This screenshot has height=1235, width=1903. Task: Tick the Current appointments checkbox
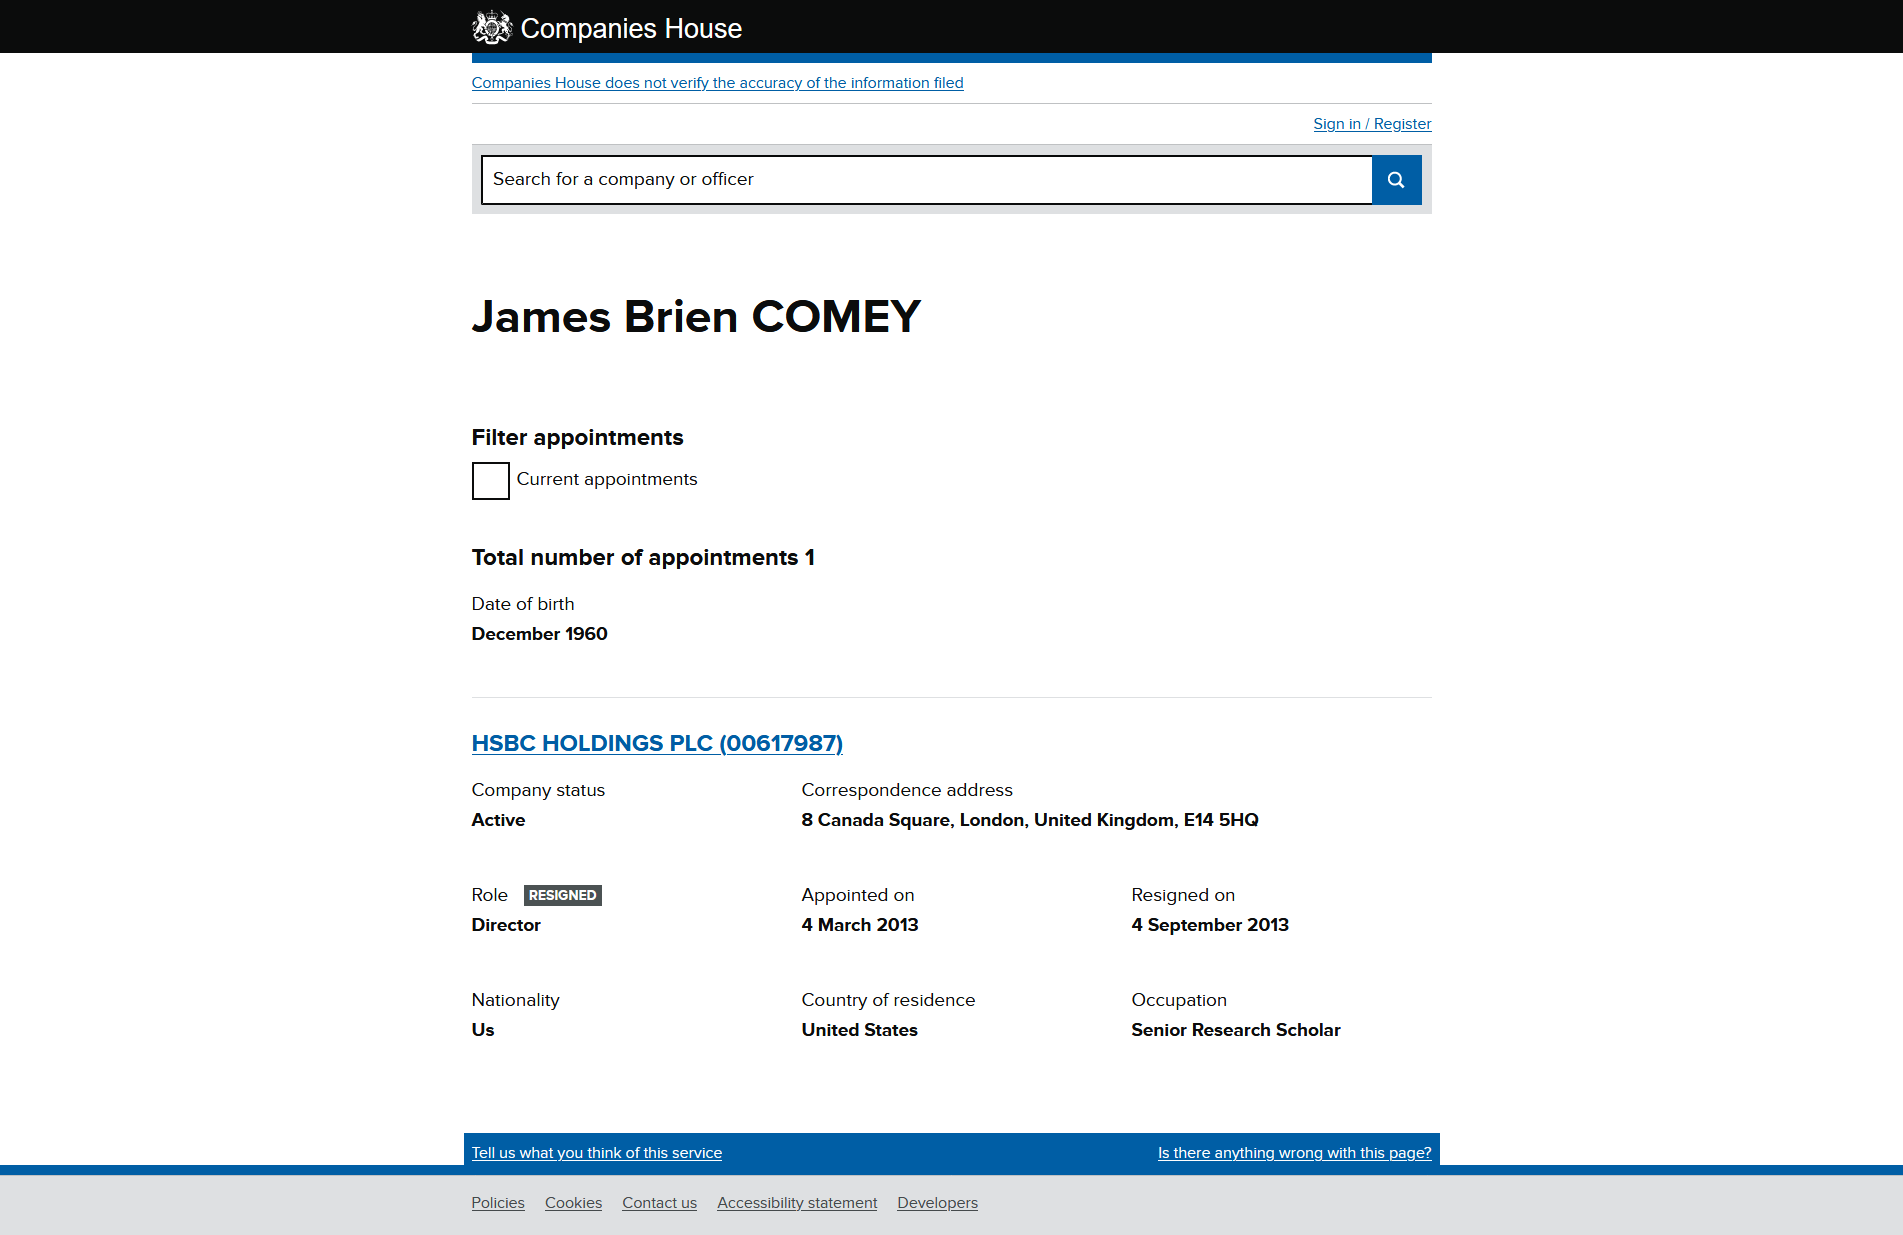pyautogui.click(x=491, y=481)
